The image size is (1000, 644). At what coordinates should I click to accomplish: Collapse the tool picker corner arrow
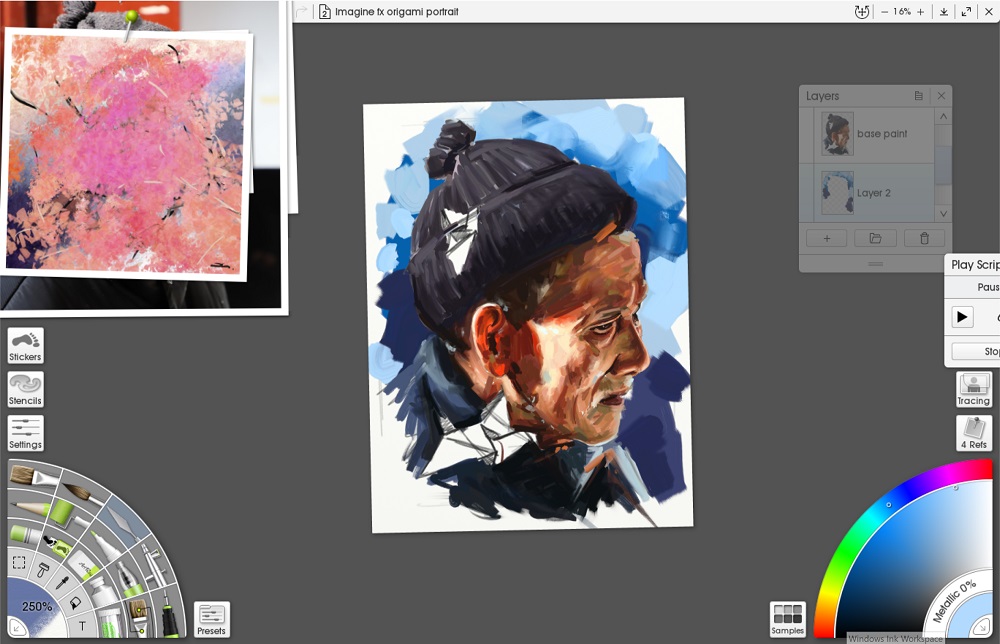pos(17,628)
